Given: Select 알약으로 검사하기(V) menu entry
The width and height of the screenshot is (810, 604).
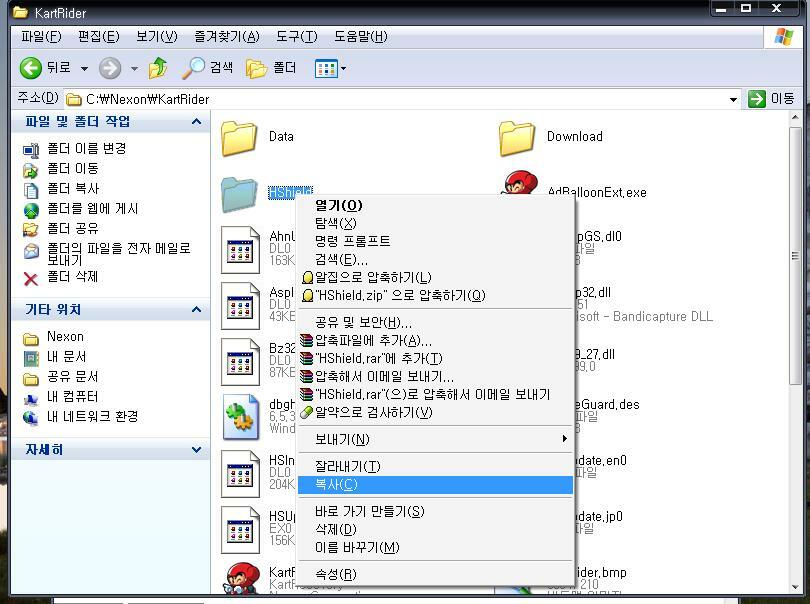Looking at the screenshot, I should click(435, 412).
